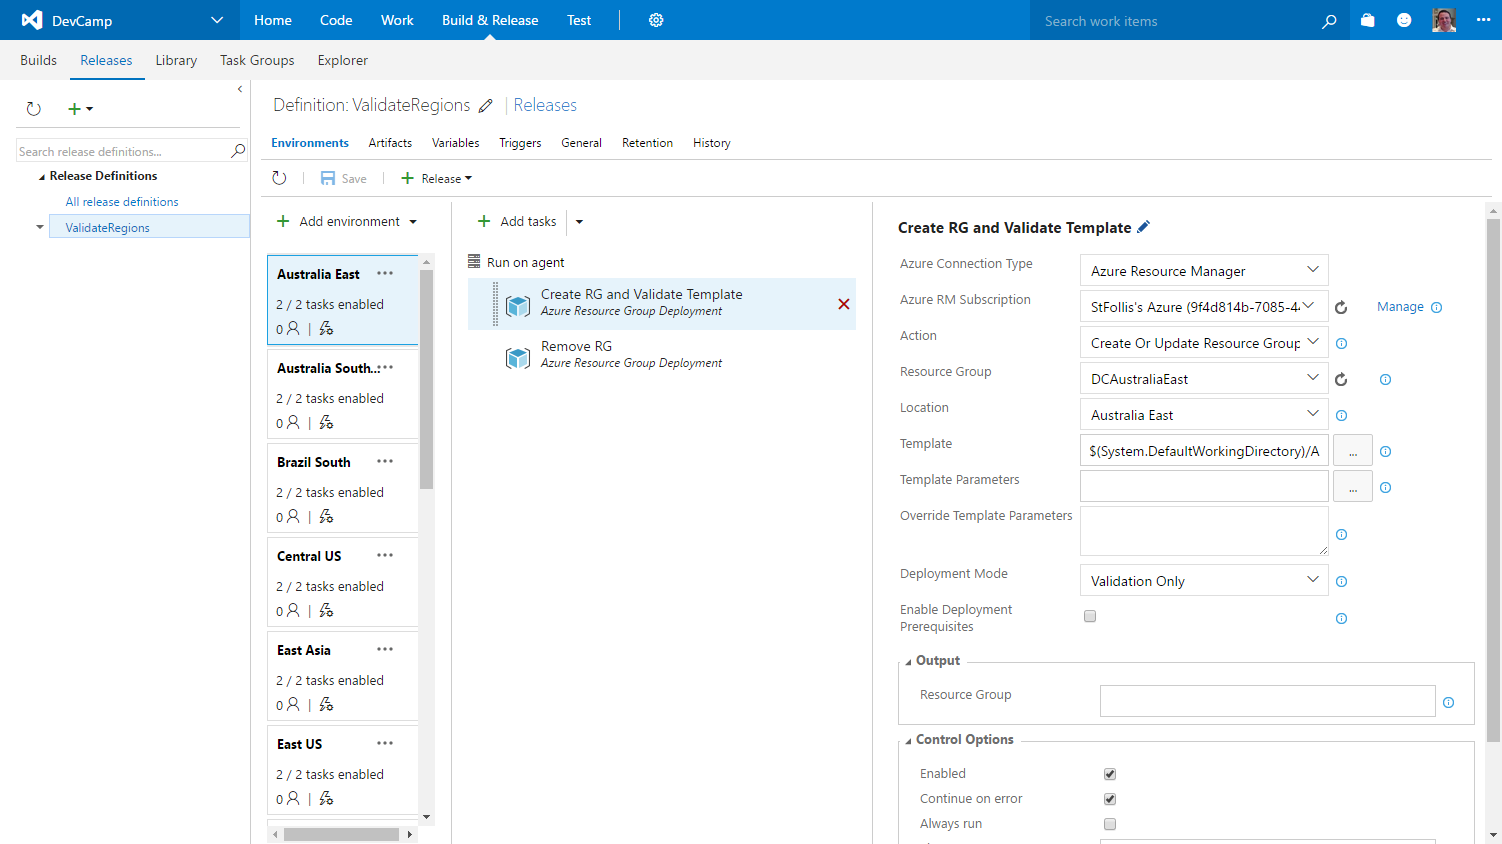Image resolution: width=1502 pixels, height=844 pixels.
Task: Switch to Library tab
Action: click(176, 60)
